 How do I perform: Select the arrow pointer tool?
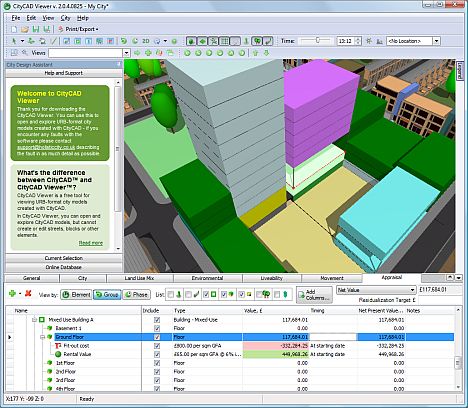[14, 41]
